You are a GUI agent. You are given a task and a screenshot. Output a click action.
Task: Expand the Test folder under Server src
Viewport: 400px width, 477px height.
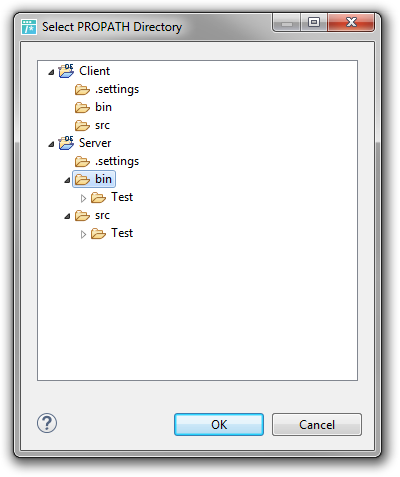coord(83,234)
